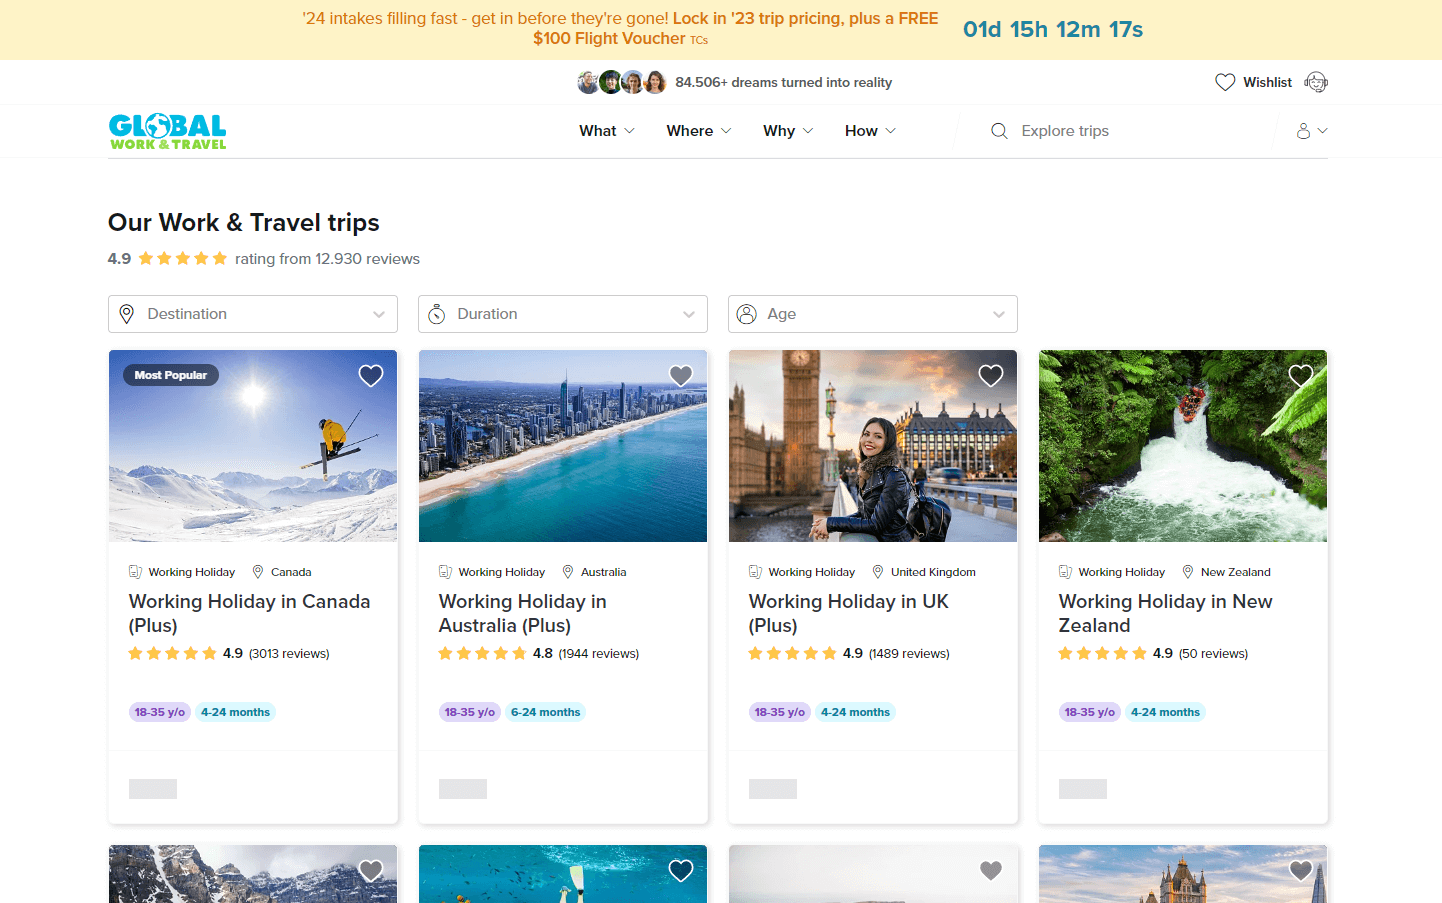Open the user account profile icon
Image resolution: width=1442 pixels, height=903 pixels.
tap(1304, 131)
